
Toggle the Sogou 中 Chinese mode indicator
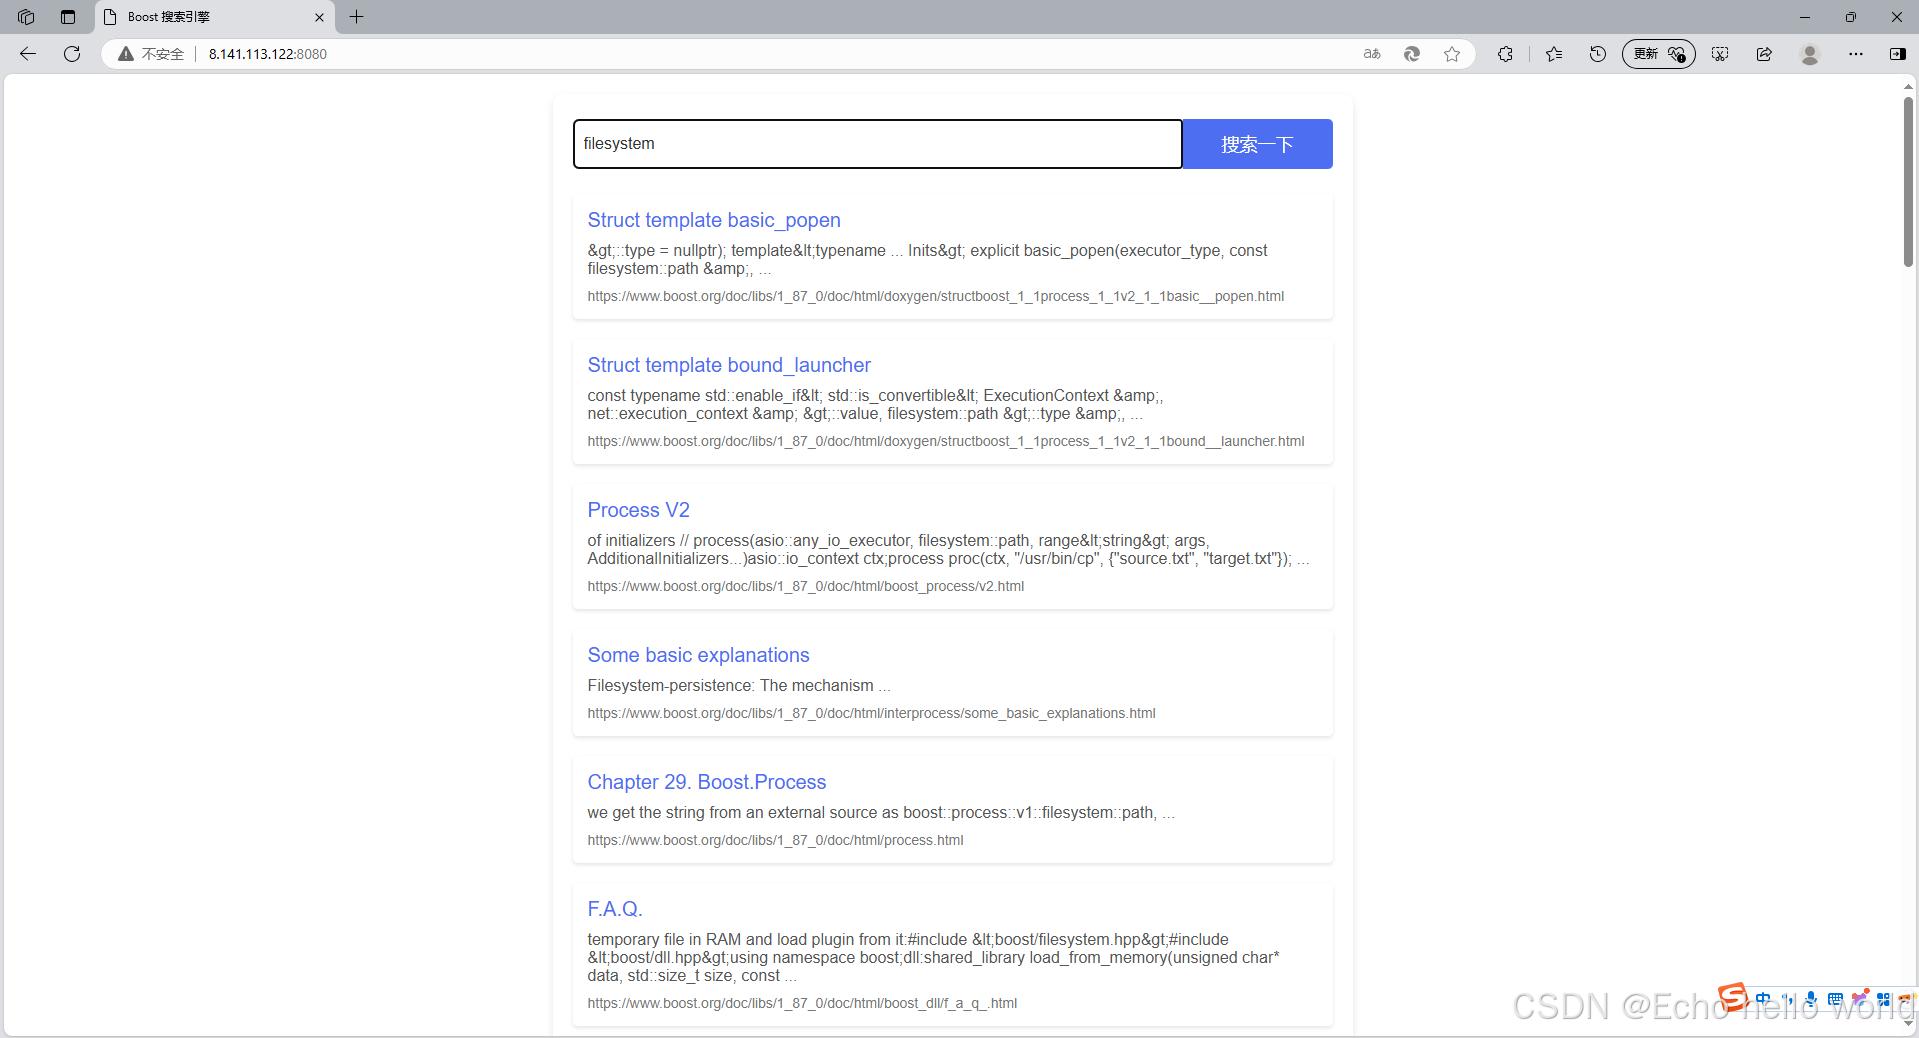[1762, 999]
